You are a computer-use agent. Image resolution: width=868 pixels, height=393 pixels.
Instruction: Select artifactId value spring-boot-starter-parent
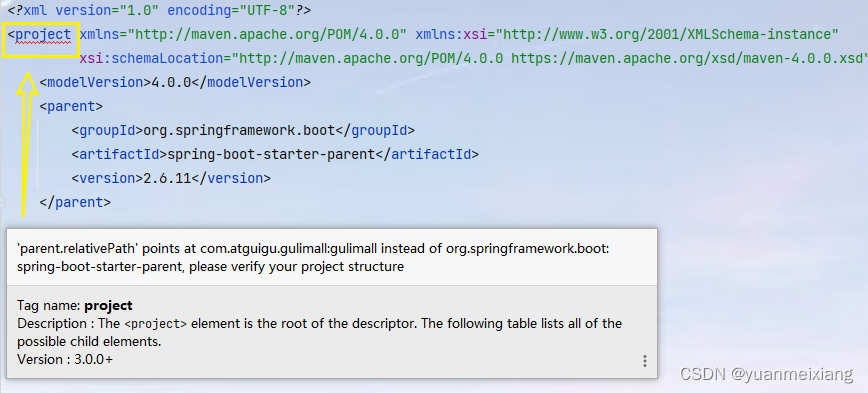(271, 154)
